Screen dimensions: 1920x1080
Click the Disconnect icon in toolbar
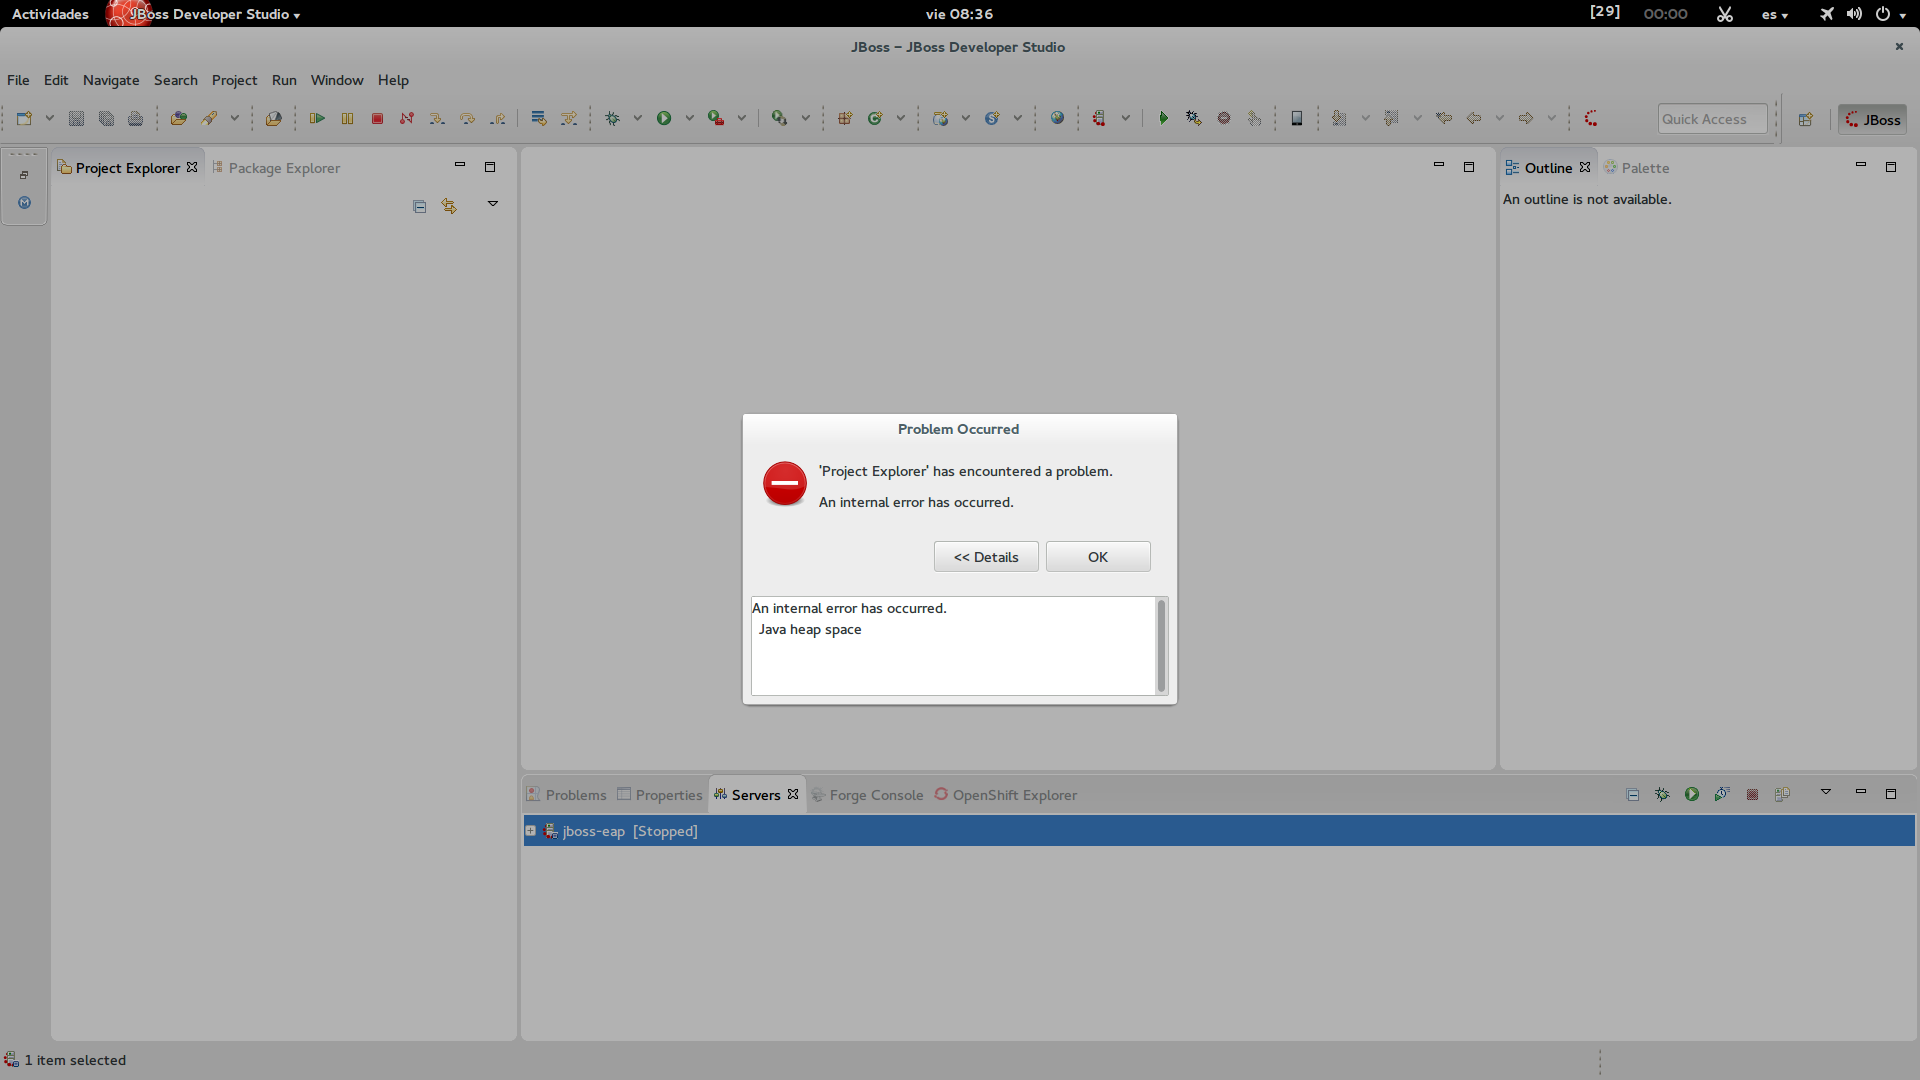point(407,118)
